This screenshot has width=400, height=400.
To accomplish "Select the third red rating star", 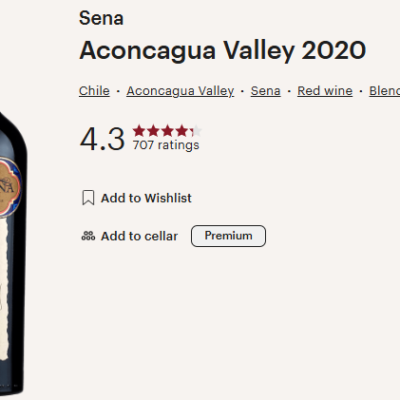I will 167,131.
